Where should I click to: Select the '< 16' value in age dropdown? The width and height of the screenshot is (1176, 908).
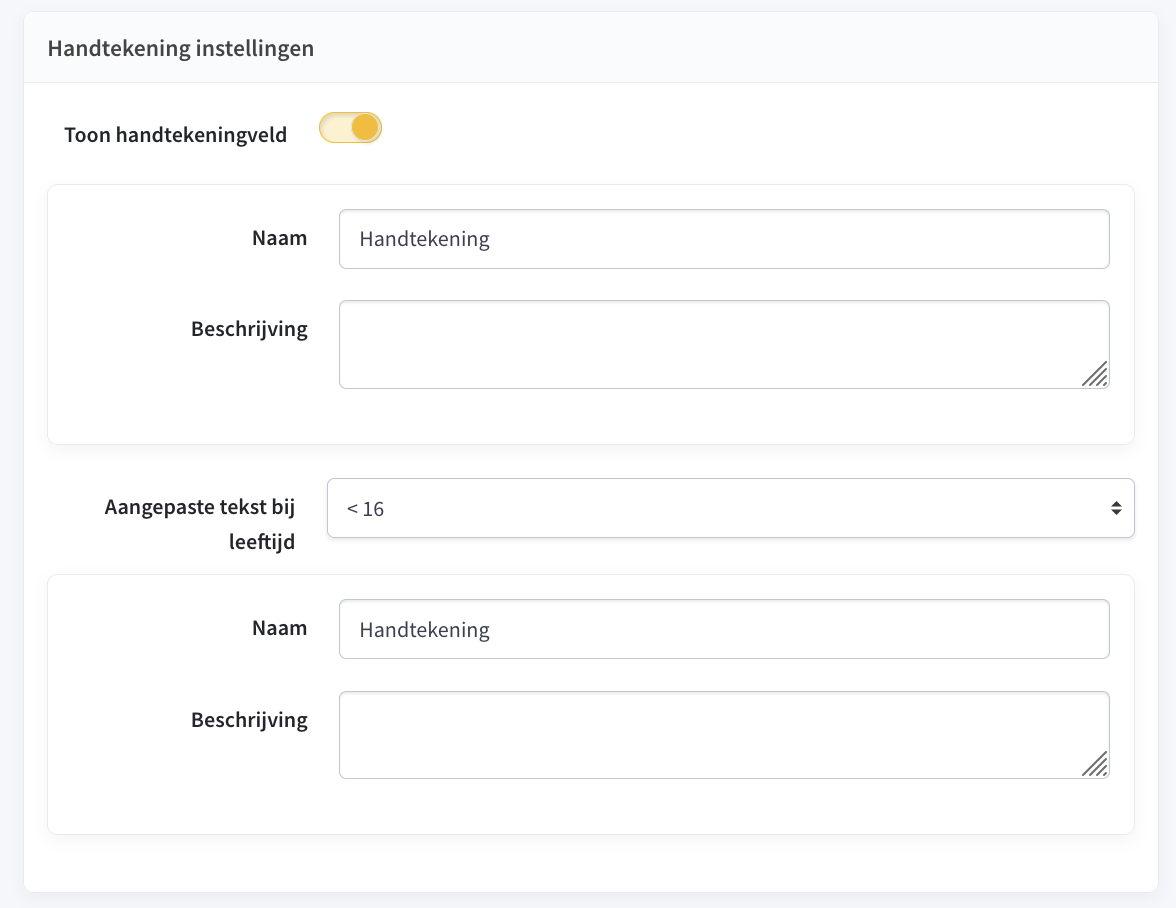[366, 509]
